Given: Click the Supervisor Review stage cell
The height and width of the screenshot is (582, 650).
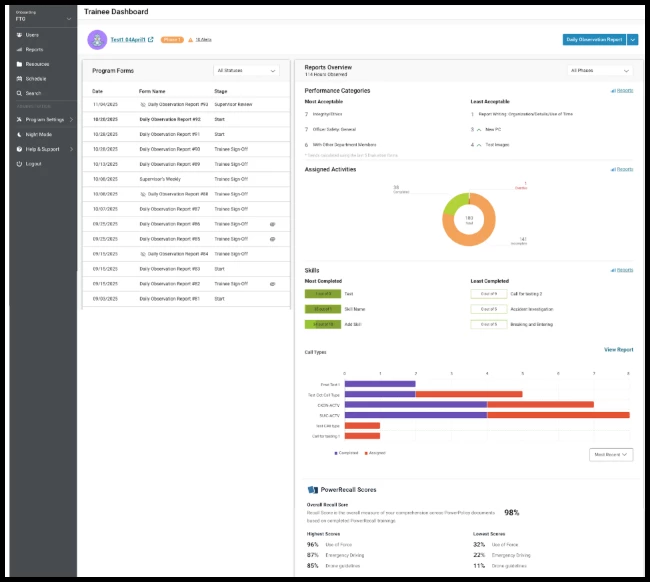Looking at the screenshot, I should (233, 104).
